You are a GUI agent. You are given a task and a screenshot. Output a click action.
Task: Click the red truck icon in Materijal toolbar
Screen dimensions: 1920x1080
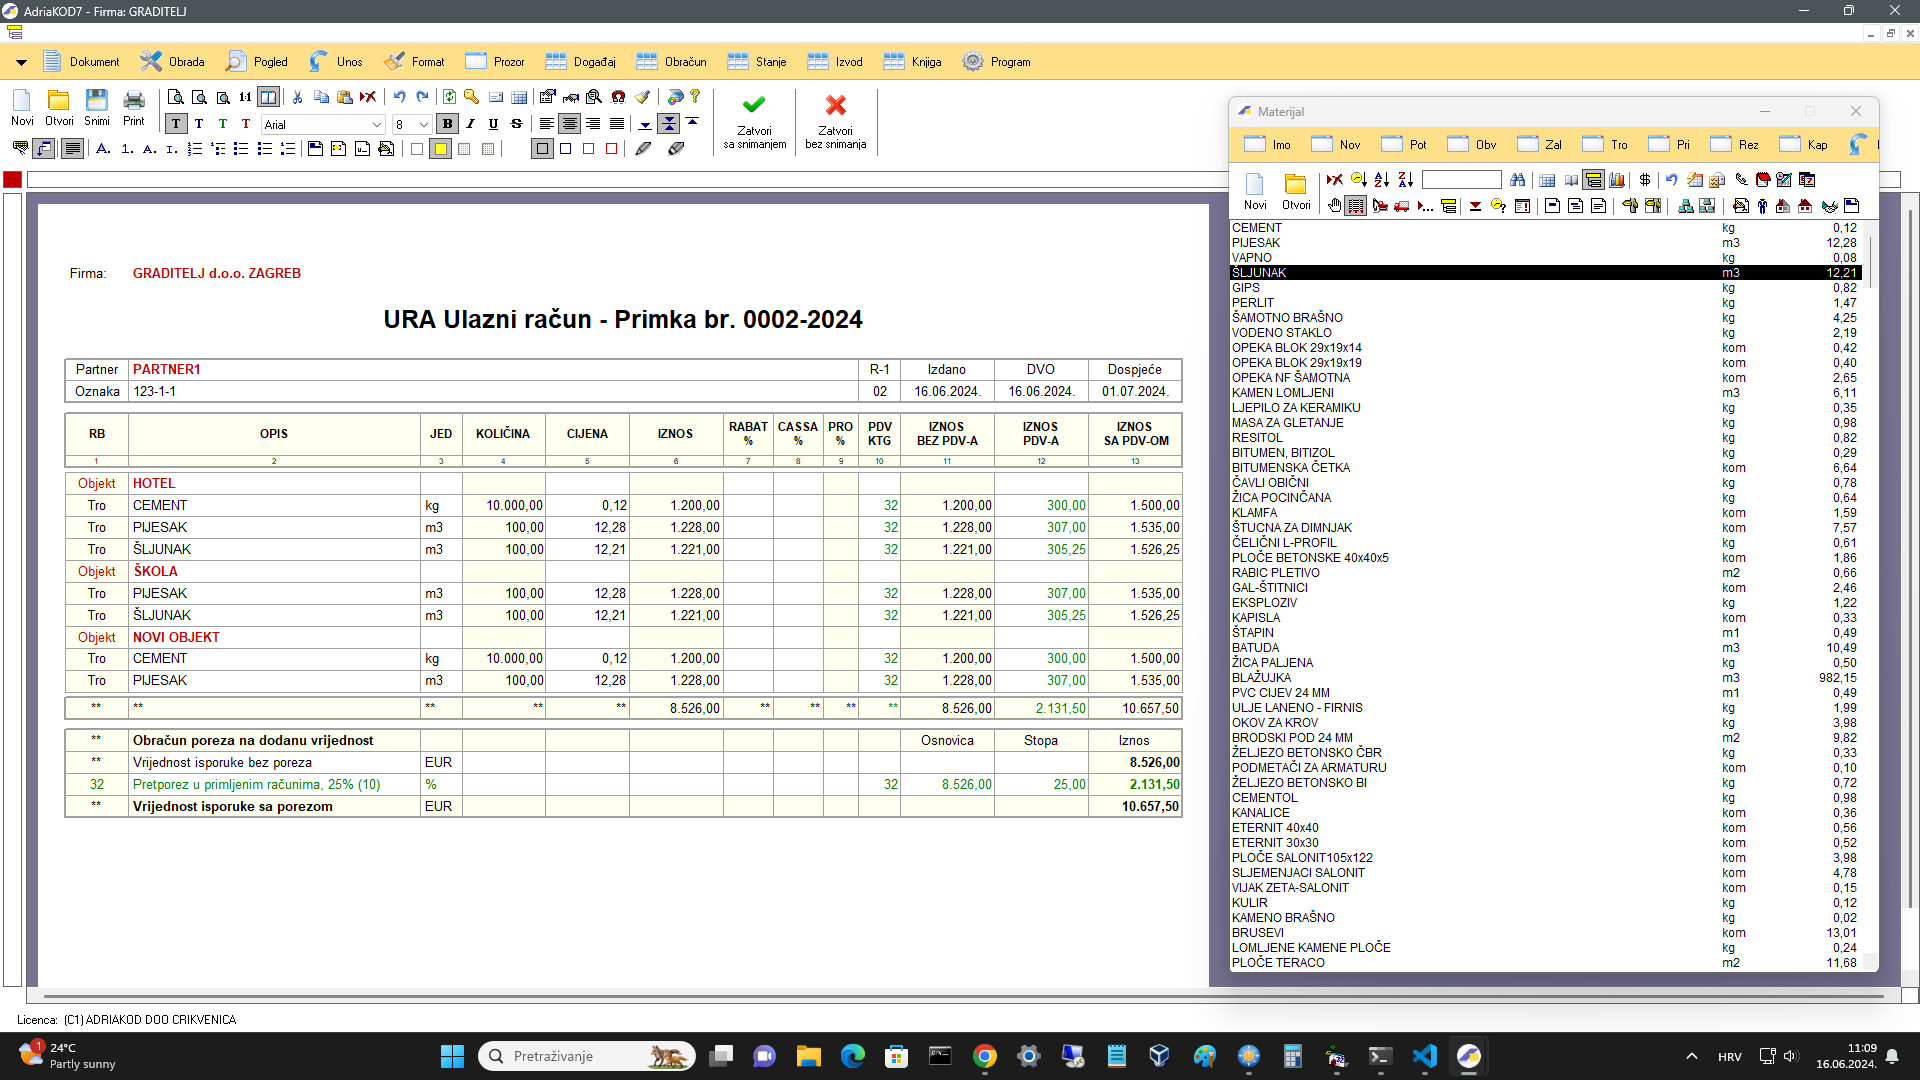pyautogui.click(x=1402, y=206)
